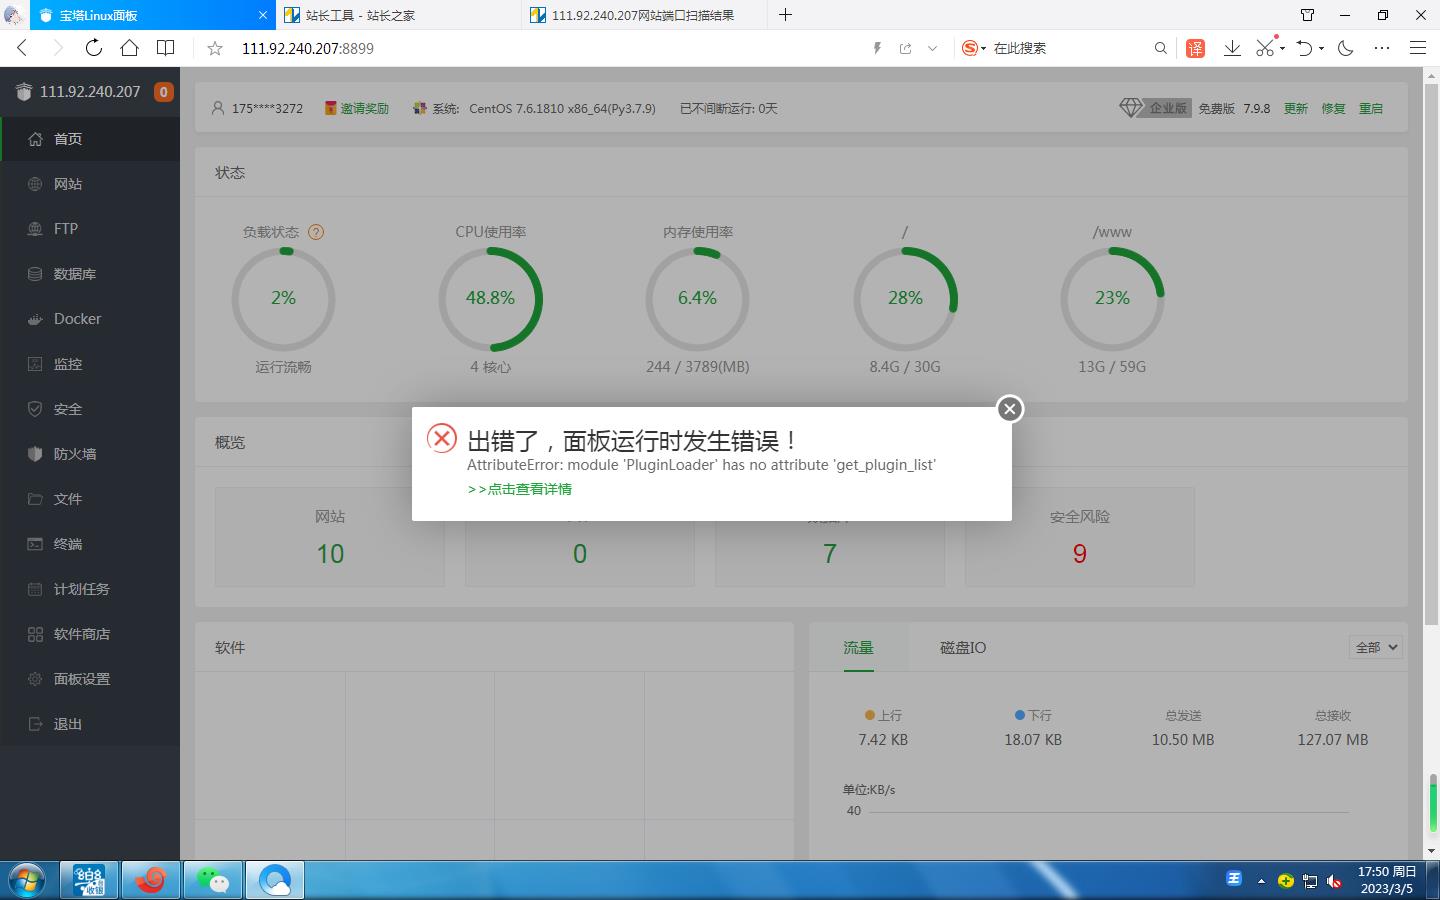Click the undo closed-tab icon
The height and width of the screenshot is (900, 1440).
pos(1304,48)
